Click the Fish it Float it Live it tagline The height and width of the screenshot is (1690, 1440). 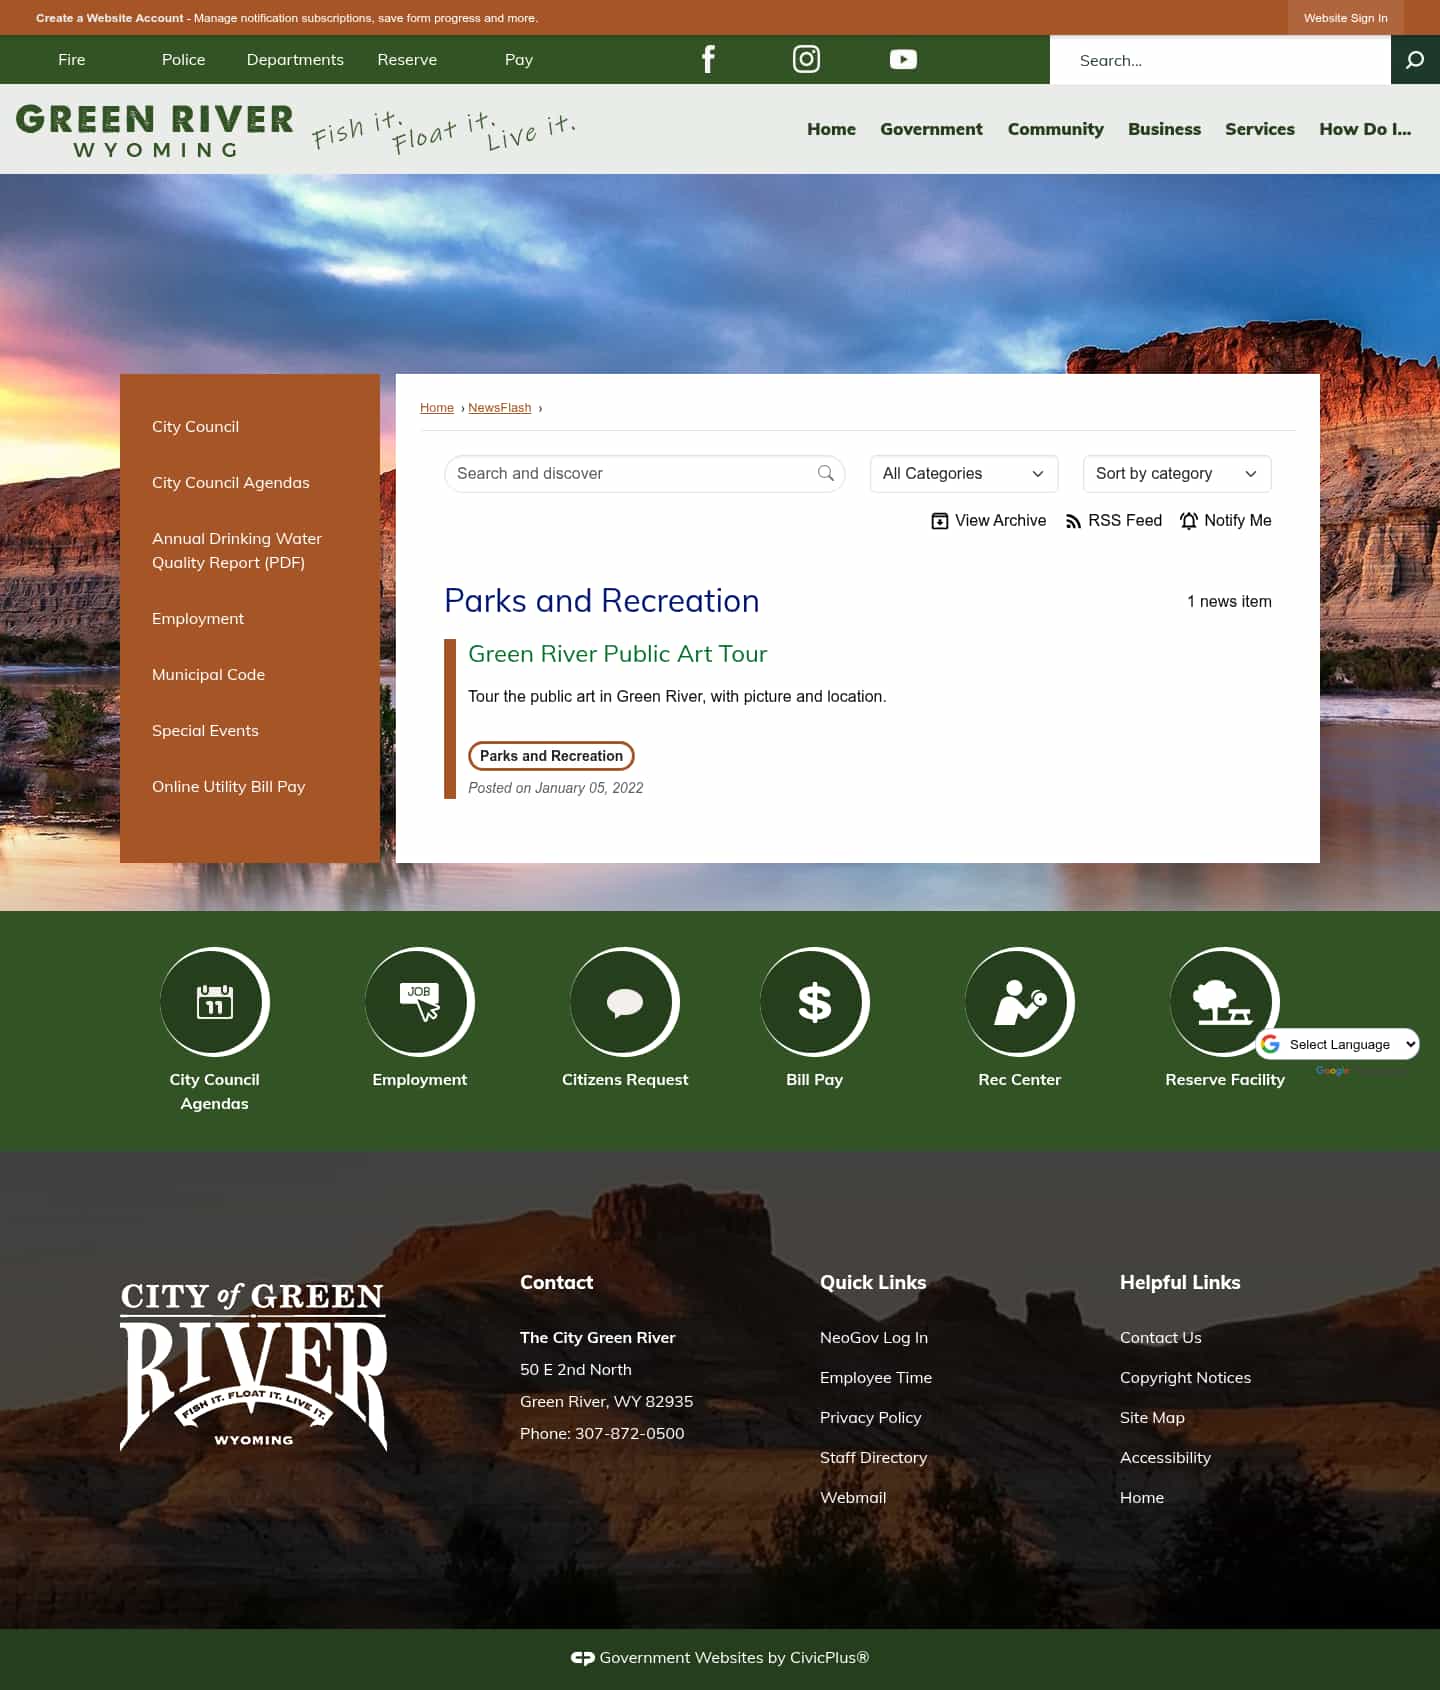tap(443, 131)
